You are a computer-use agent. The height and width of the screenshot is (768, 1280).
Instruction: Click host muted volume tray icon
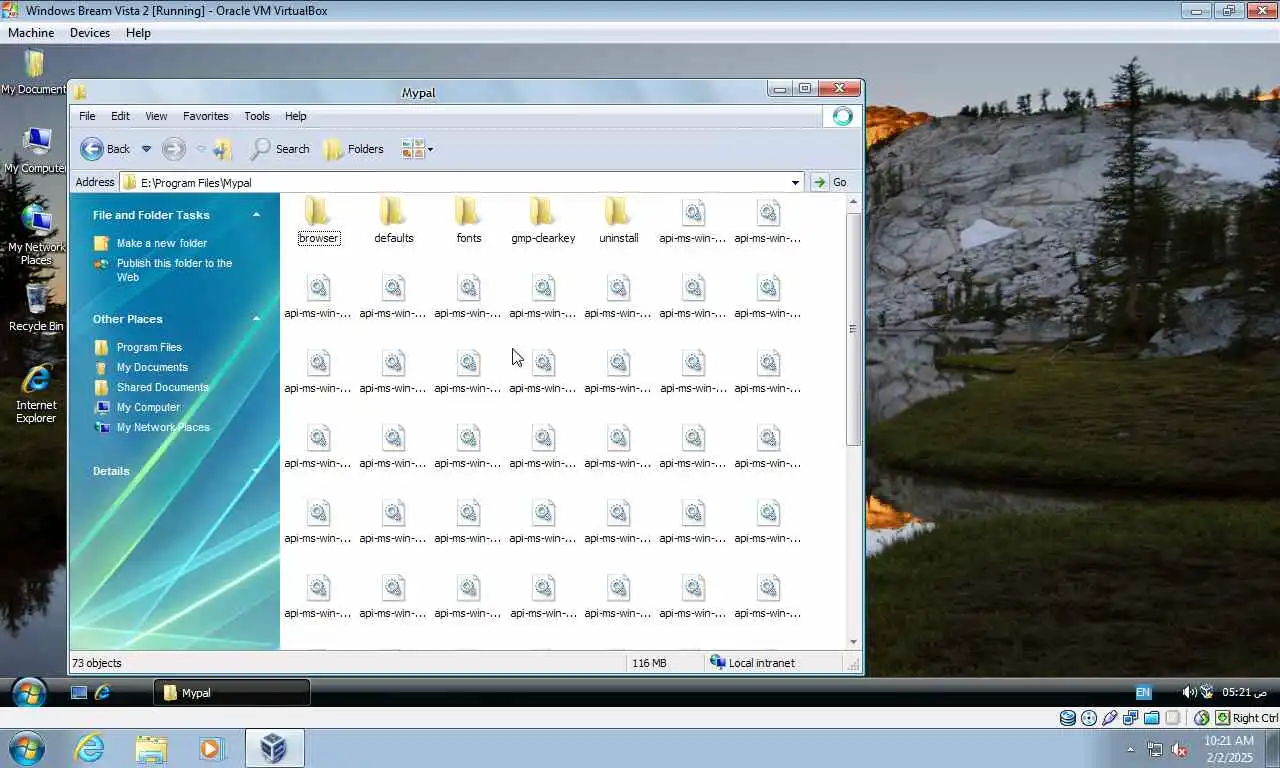click(x=1179, y=749)
